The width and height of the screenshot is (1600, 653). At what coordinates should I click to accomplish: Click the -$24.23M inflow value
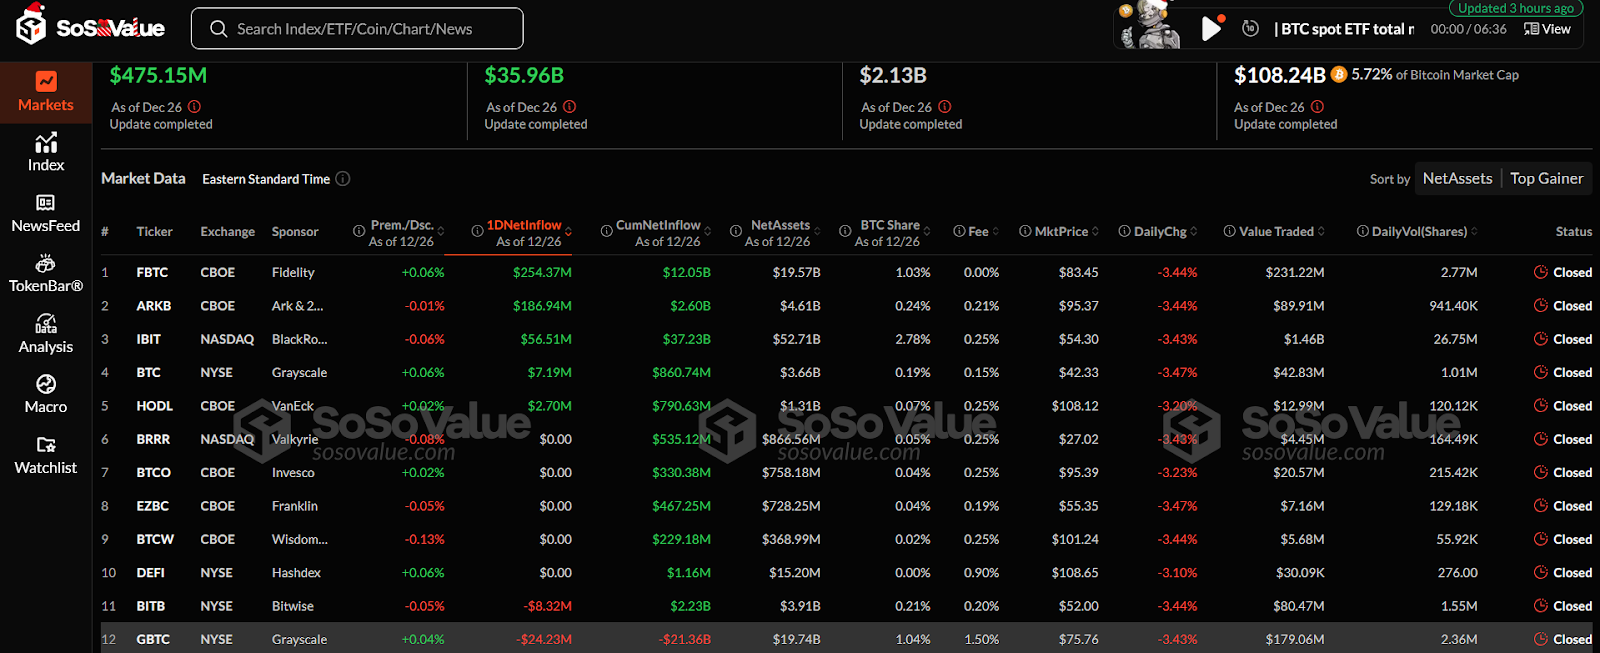coord(544,639)
